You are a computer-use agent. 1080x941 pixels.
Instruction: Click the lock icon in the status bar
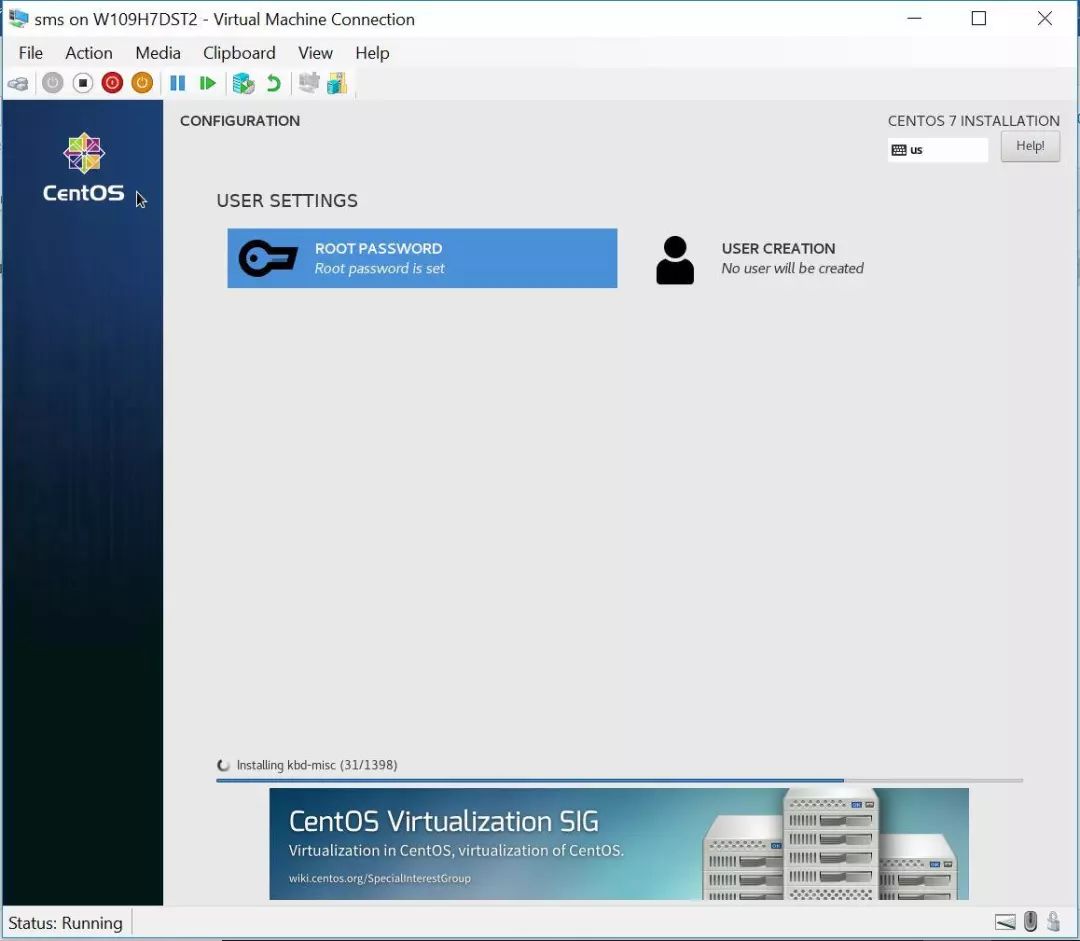point(1053,921)
